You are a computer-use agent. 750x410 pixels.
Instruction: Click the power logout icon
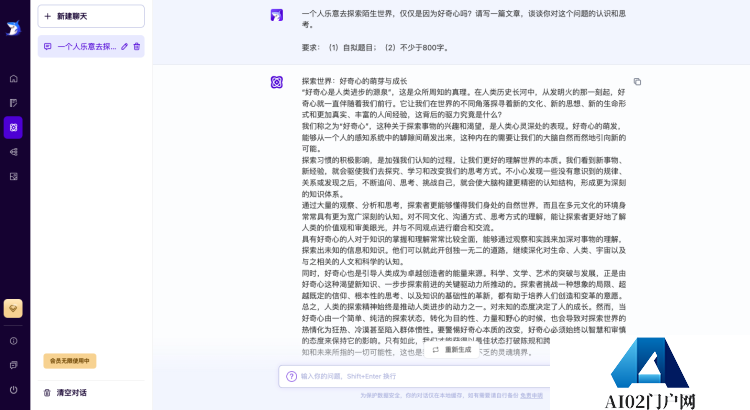pyautogui.click(x=13, y=390)
